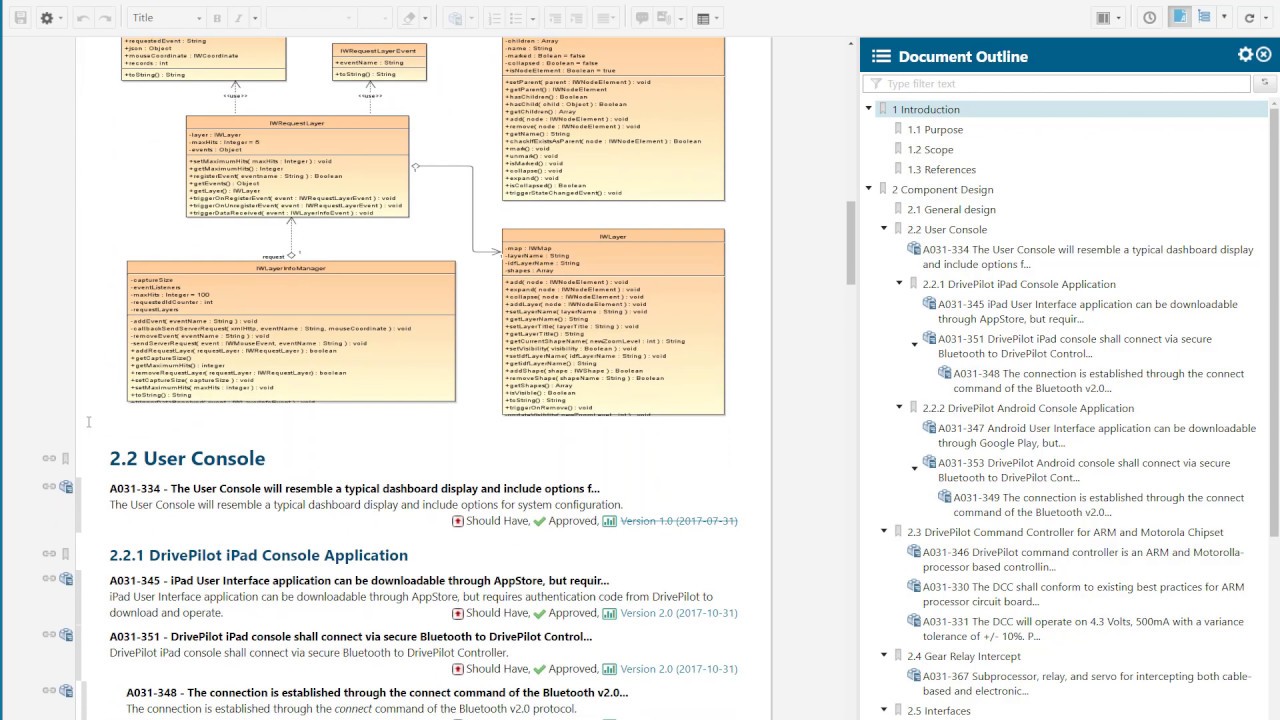Open the paragraph style dropdown showing Title
This screenshot has width=1280, height=720.
point(167,18)
